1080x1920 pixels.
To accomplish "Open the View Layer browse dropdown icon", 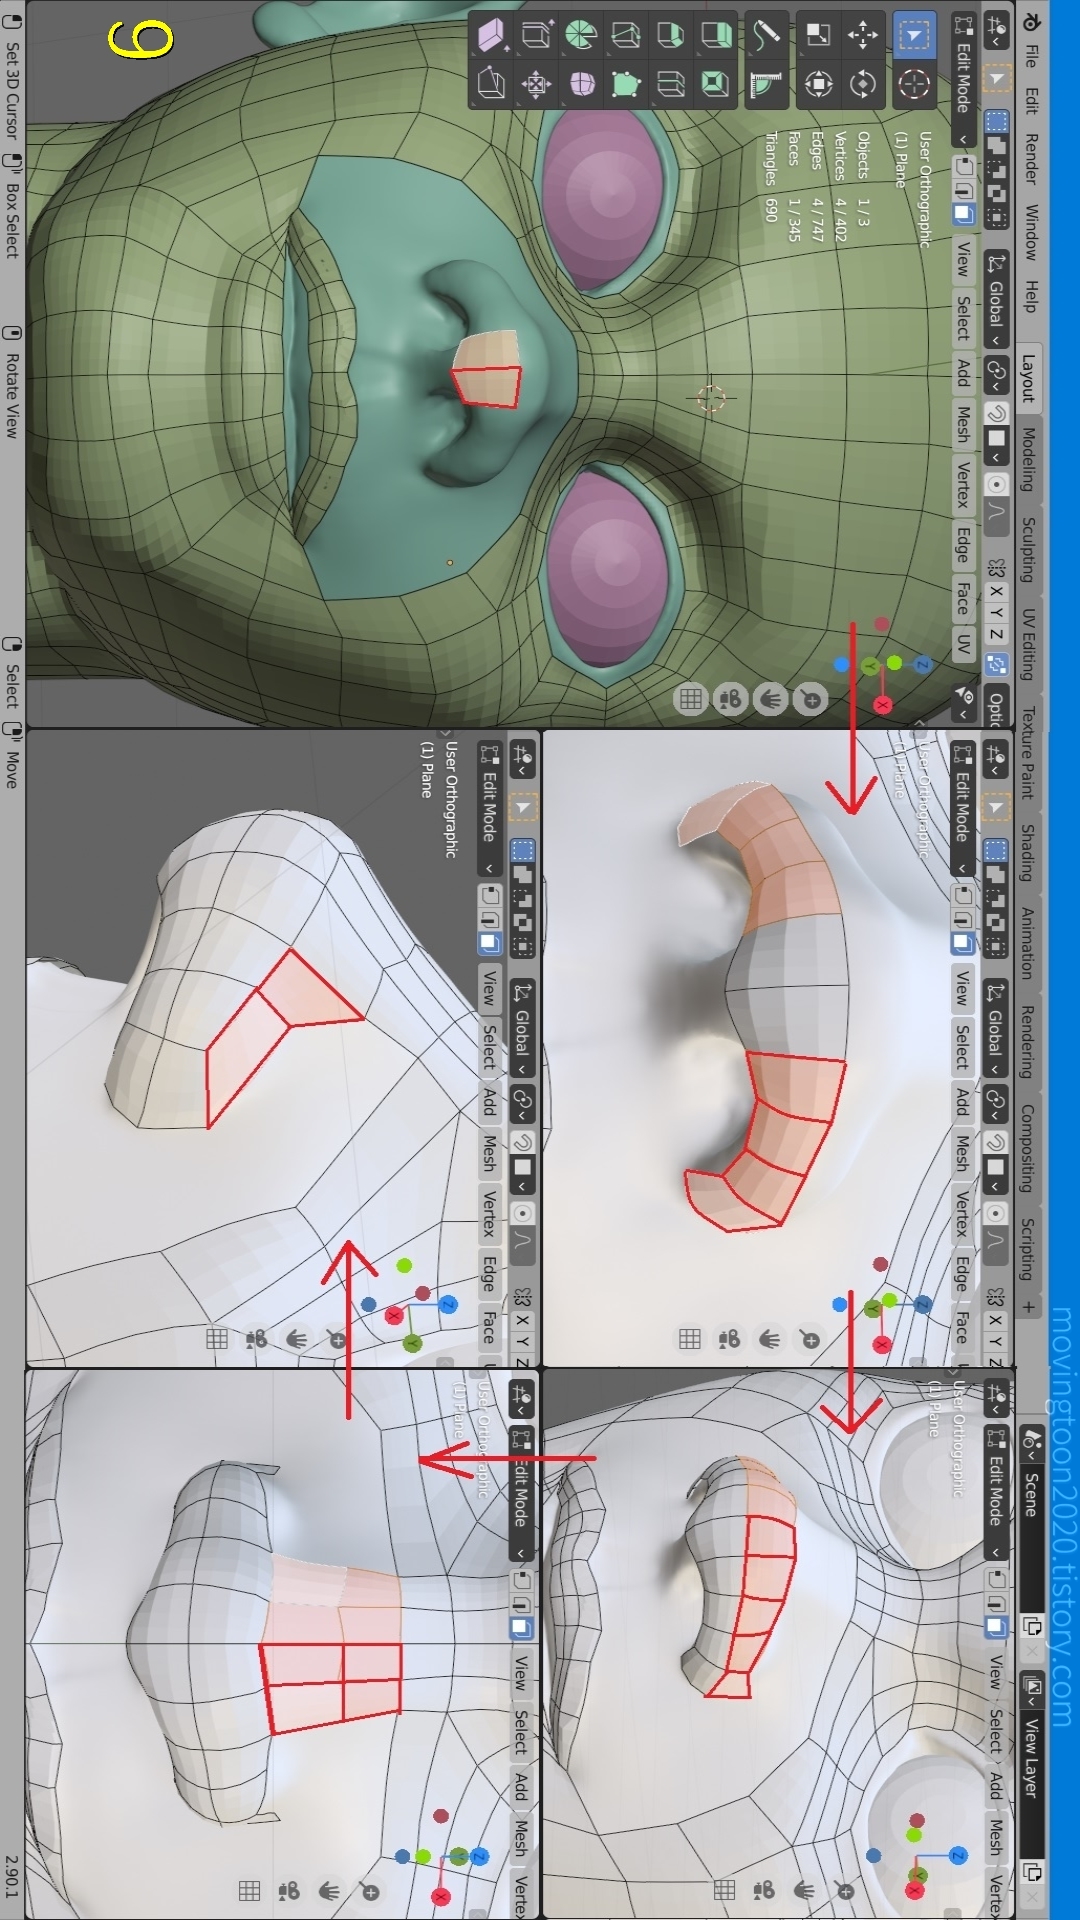I will click(1031, 1690).
